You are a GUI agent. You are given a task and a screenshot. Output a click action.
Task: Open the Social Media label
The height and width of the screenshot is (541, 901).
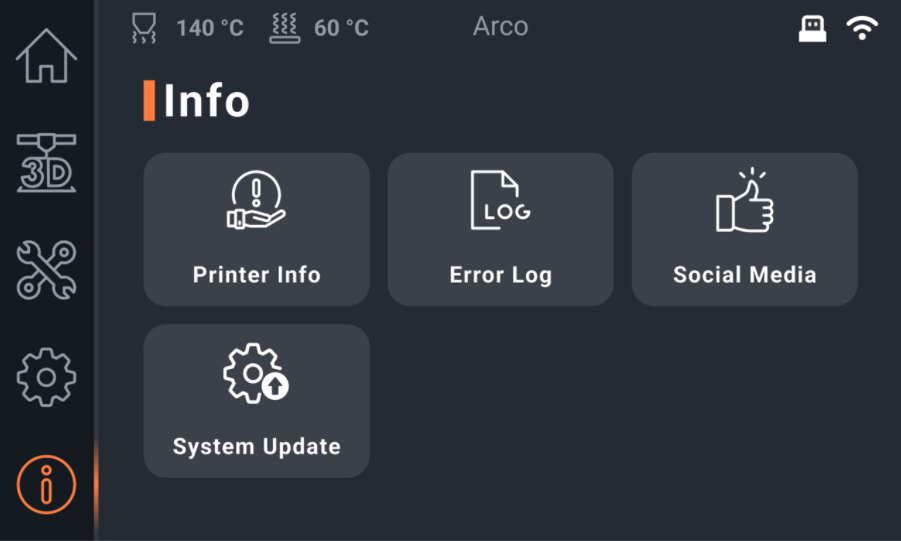[x=744, y=275]
